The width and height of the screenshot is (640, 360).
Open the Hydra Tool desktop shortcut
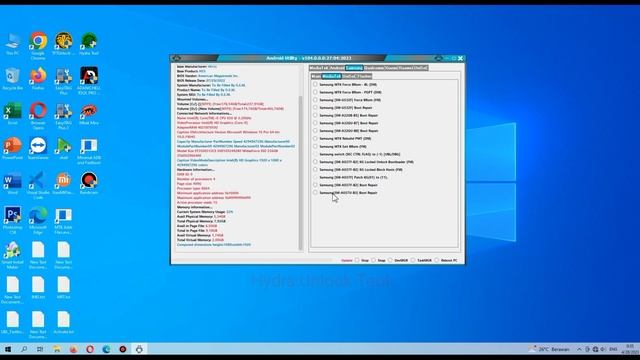pyautogui.click(x=89, y=44)
